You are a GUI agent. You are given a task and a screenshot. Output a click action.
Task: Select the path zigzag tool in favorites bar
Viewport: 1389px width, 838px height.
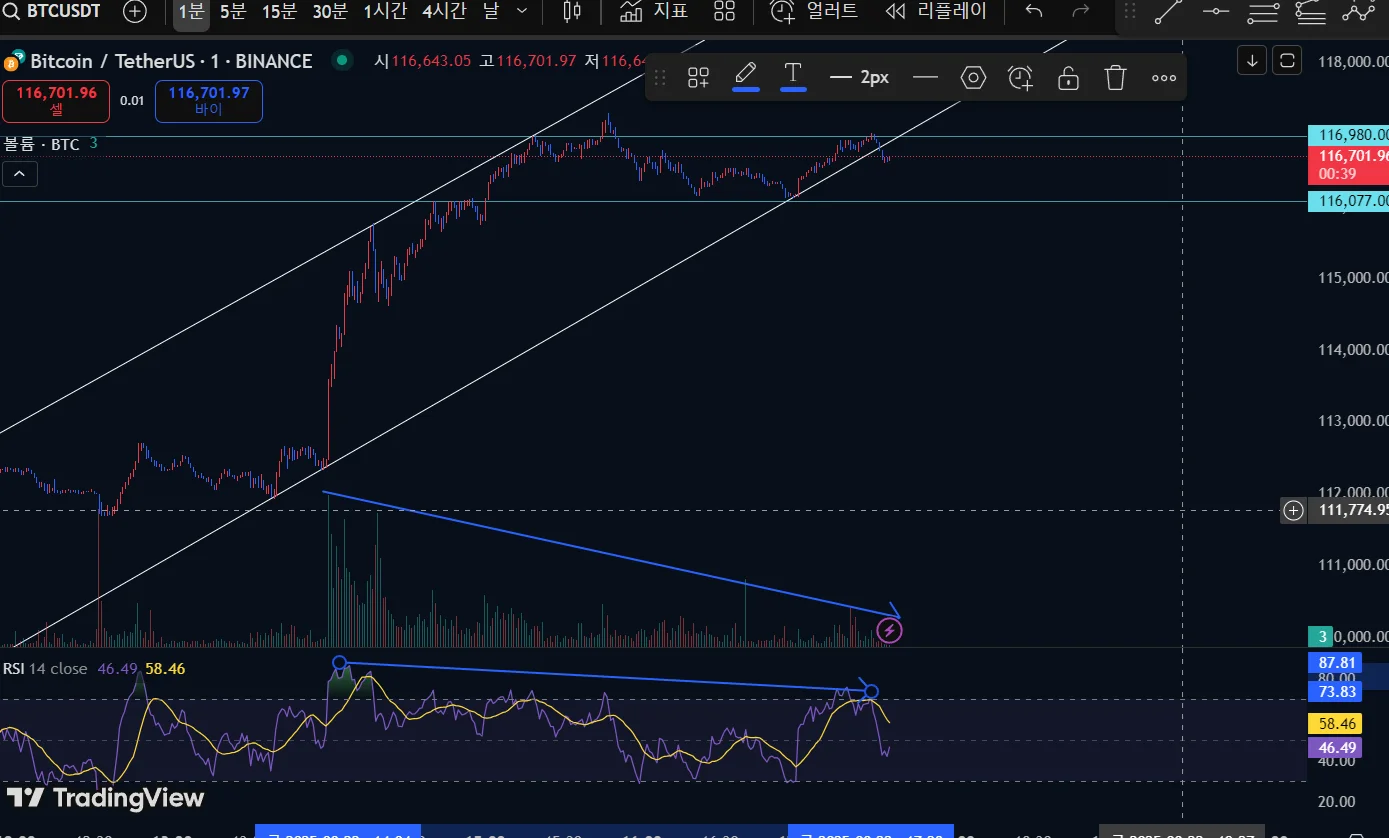1358,12
